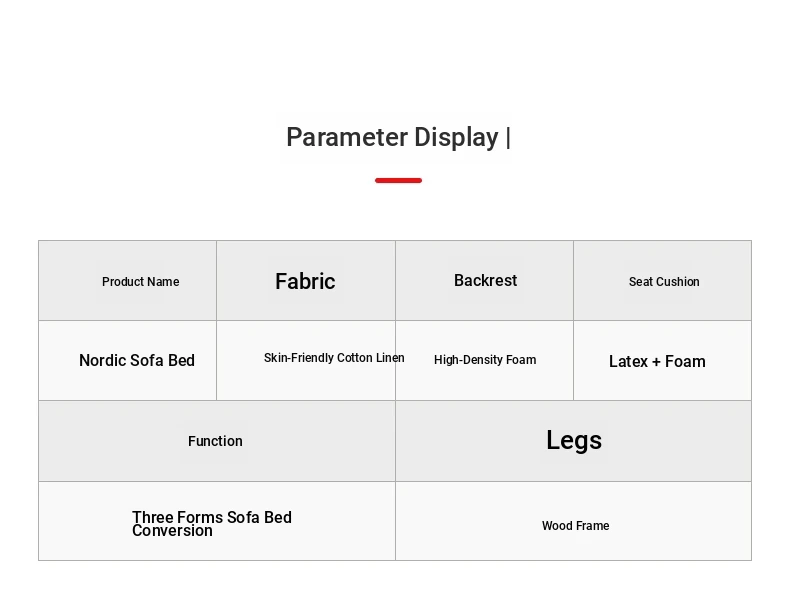This screenshot has width=790, height=592.
Task: Click the word Display in the title
Action: 456,138
